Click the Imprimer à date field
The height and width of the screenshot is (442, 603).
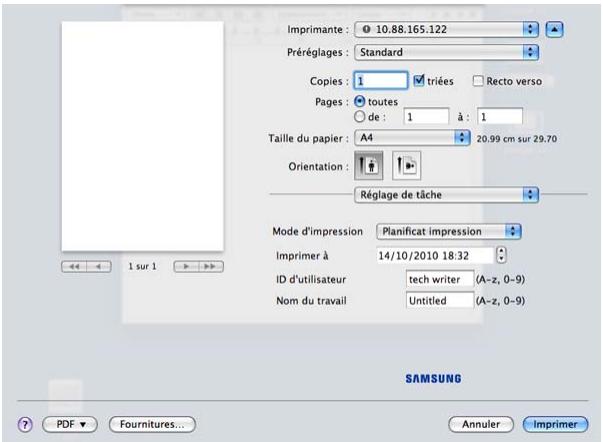tap(435, 255)
